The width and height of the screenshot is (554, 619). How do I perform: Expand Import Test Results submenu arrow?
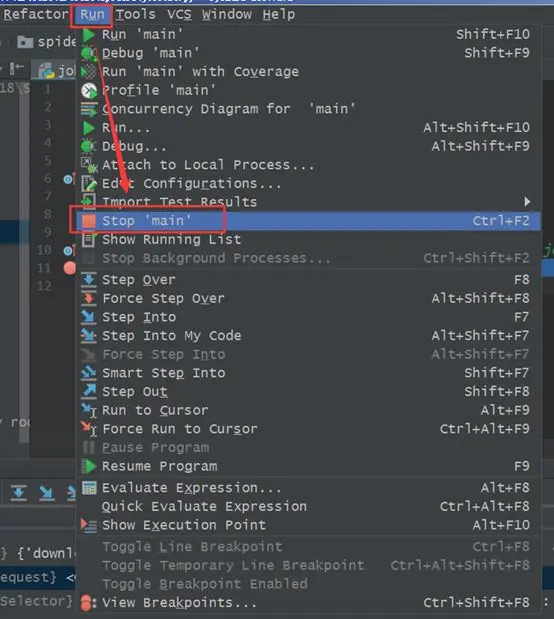click(527, 202)
